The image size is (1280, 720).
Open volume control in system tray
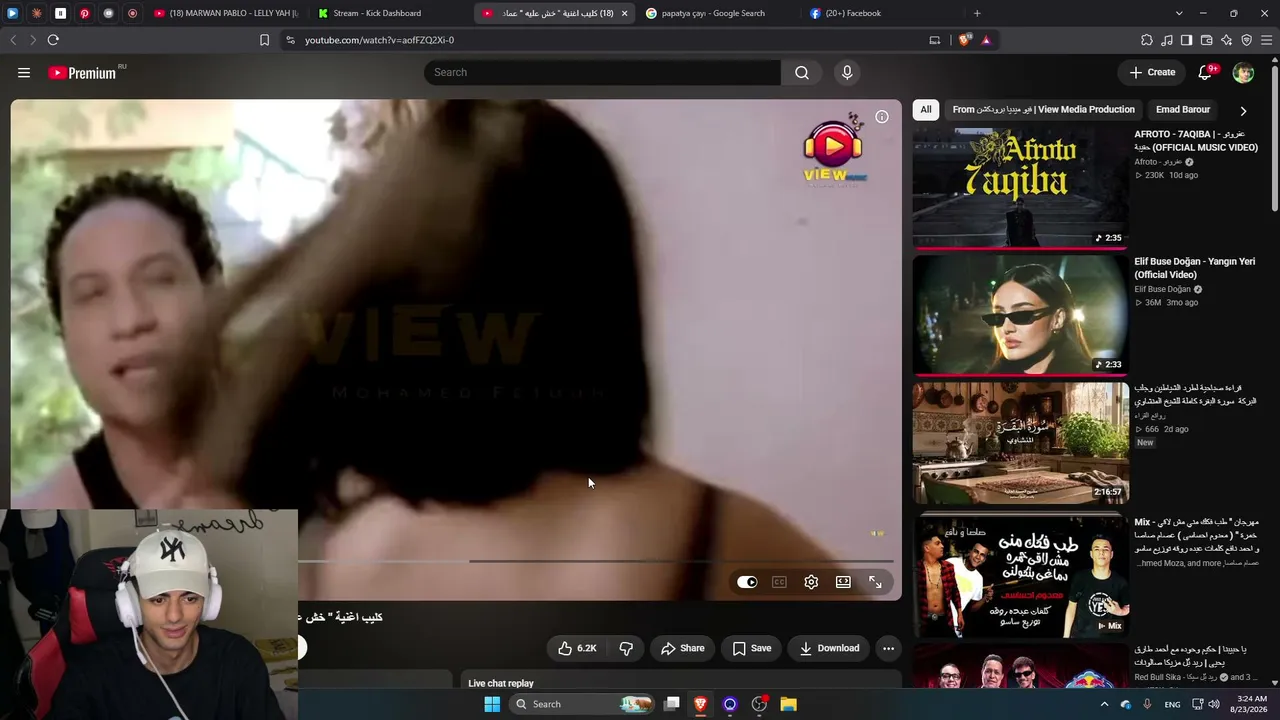pos(1214,704)
